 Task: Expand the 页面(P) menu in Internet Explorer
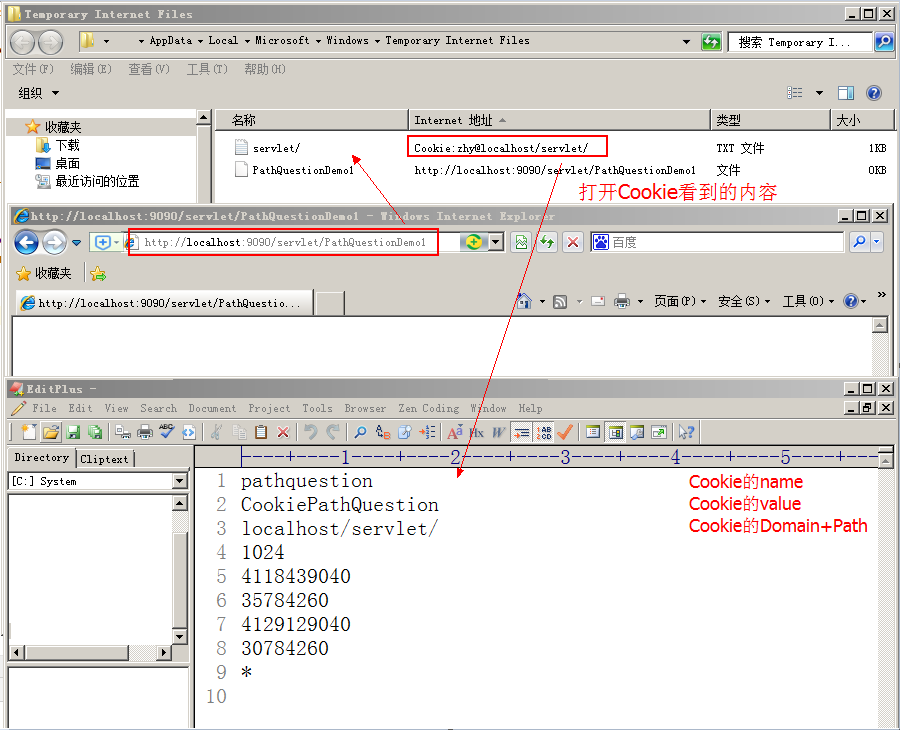pos(680,301)
